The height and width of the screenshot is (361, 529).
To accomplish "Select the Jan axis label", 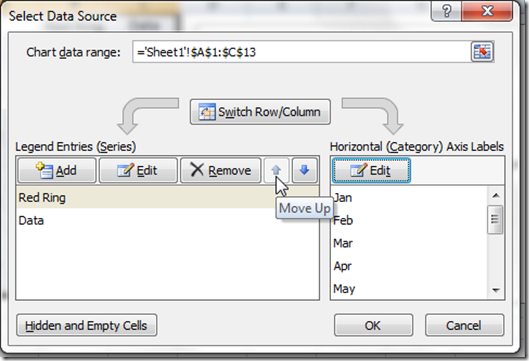I will pos(343,197).
